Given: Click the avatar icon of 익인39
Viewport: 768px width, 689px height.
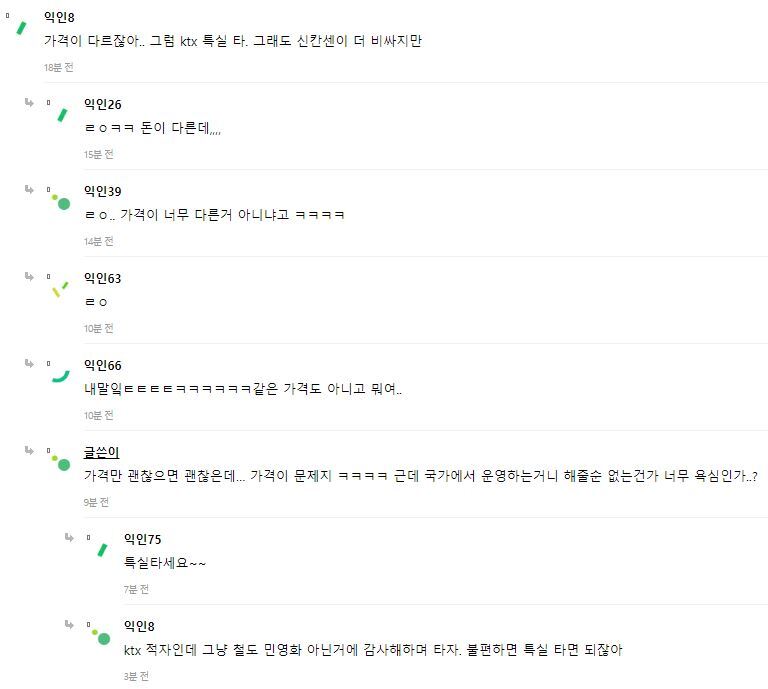Looking at the screenshot, I should [x=61, y=200].
